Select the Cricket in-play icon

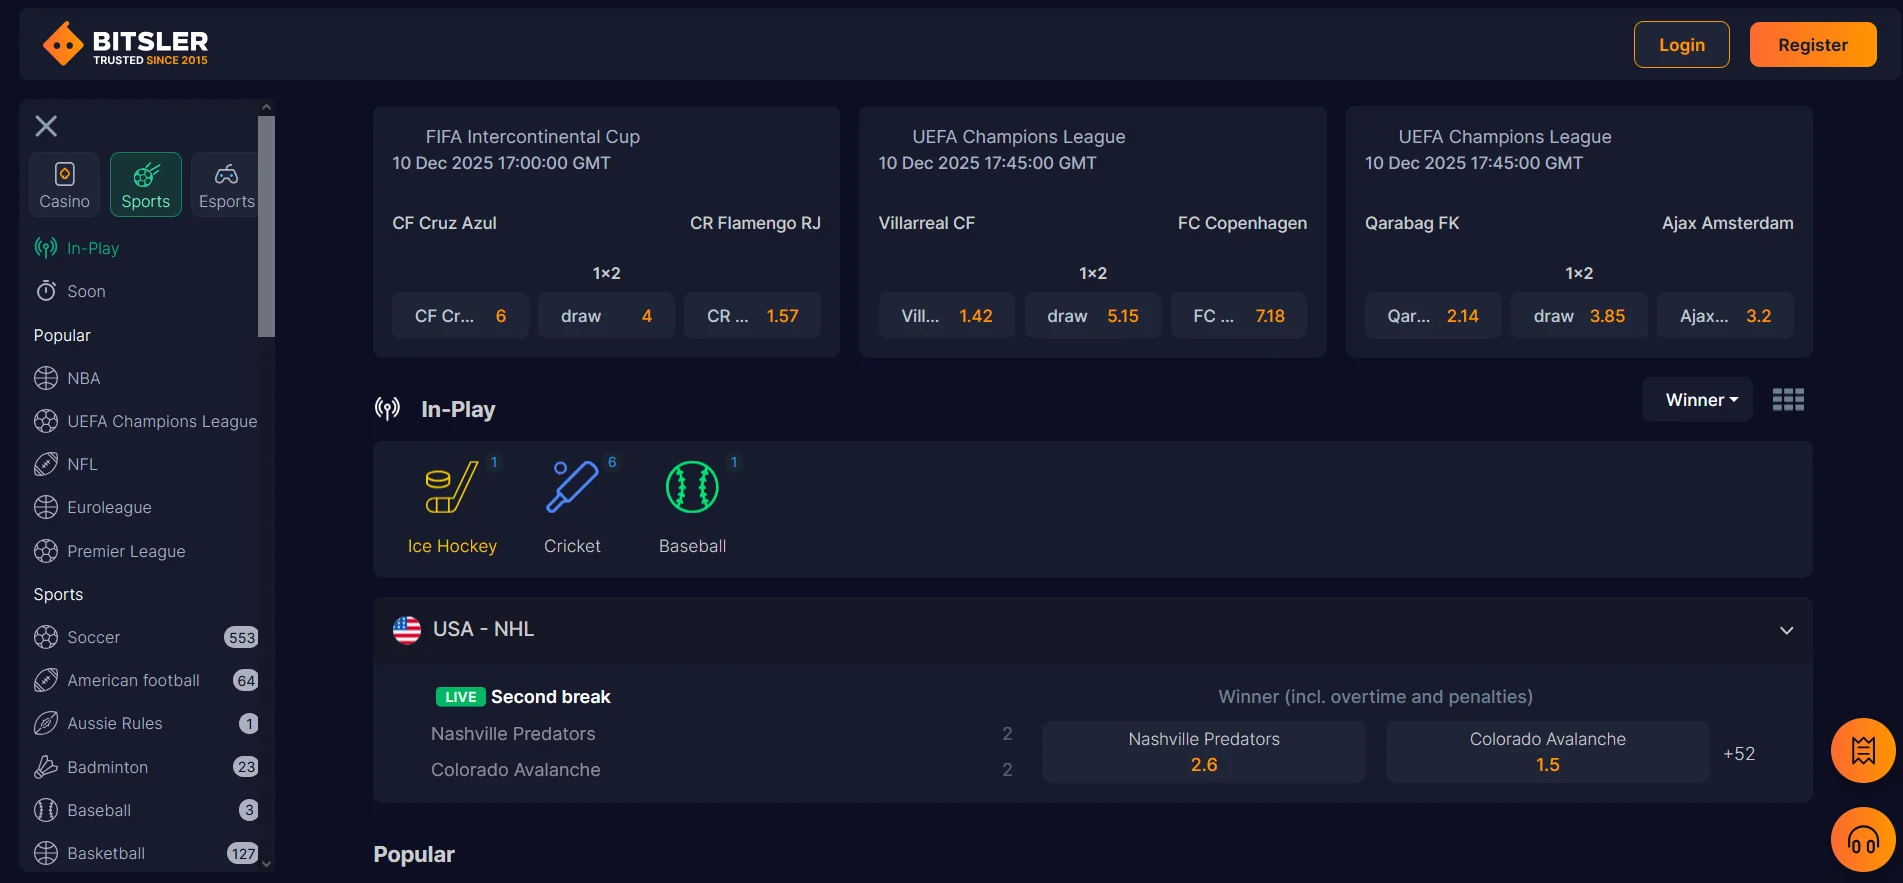coord(572,489)
